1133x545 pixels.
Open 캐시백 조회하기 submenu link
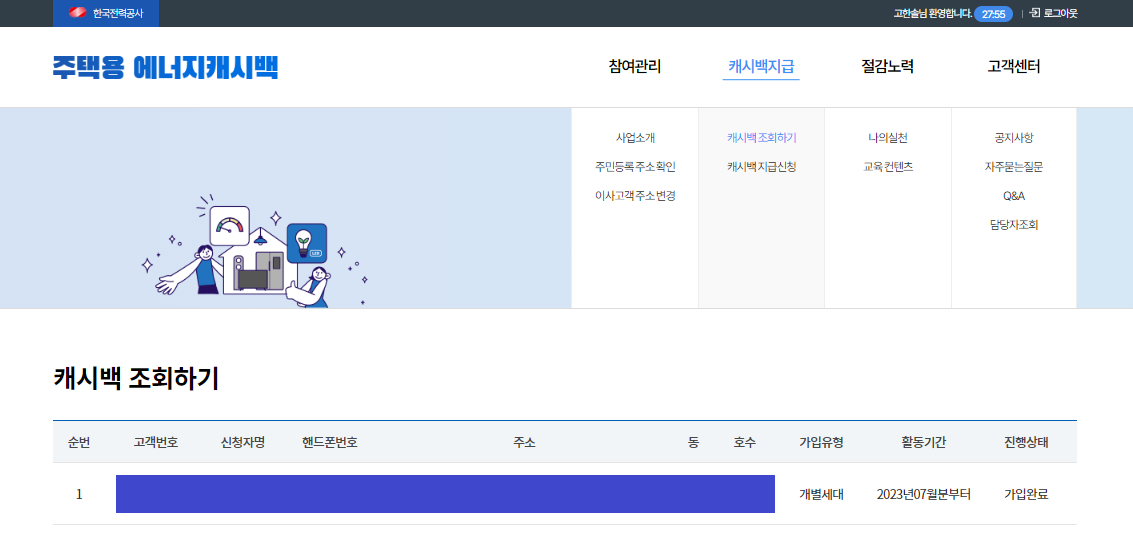(762, 137)
